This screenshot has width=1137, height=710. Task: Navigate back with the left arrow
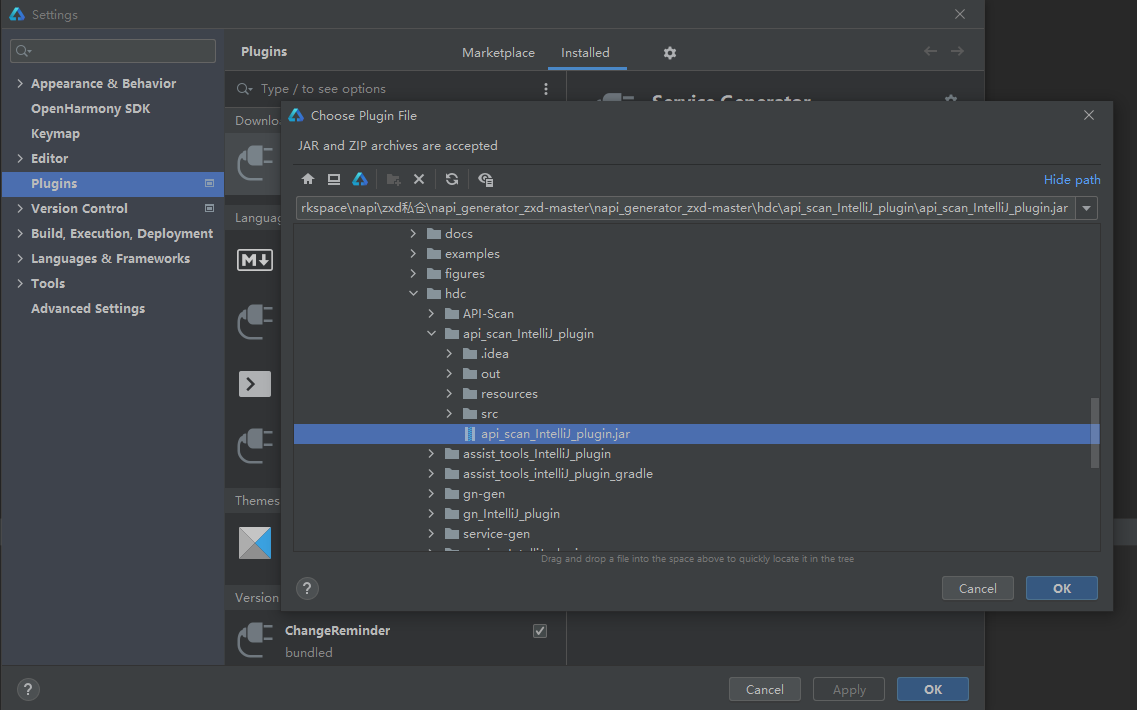[x=930, y=51]
